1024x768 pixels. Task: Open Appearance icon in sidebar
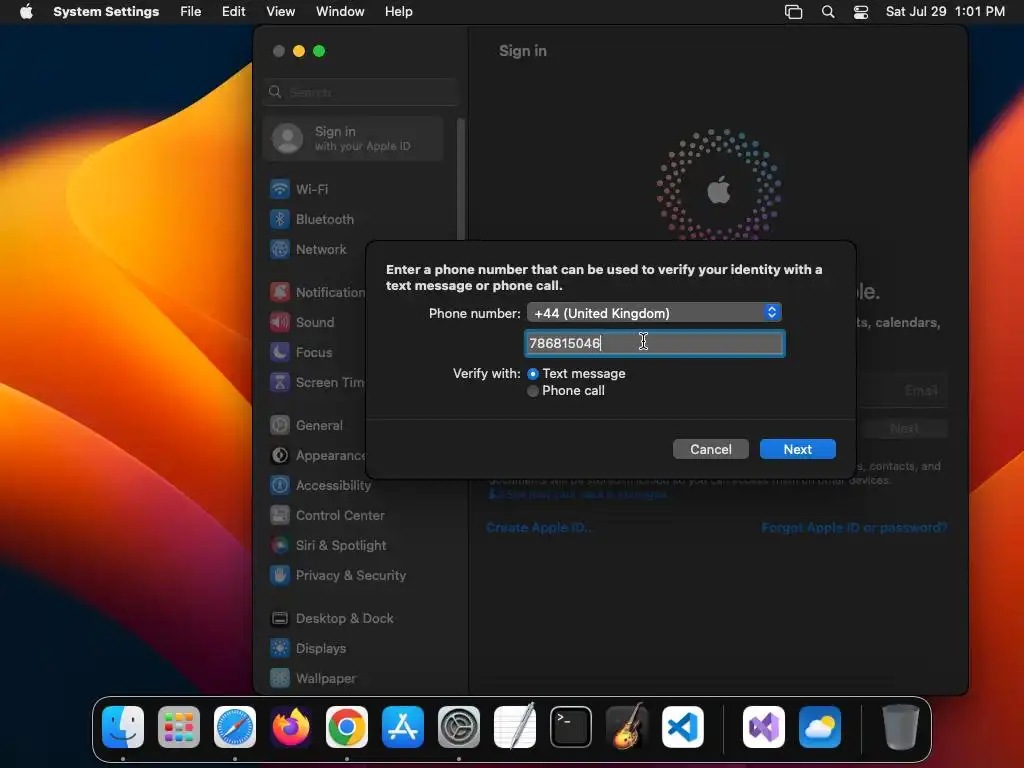coord(280,456)
